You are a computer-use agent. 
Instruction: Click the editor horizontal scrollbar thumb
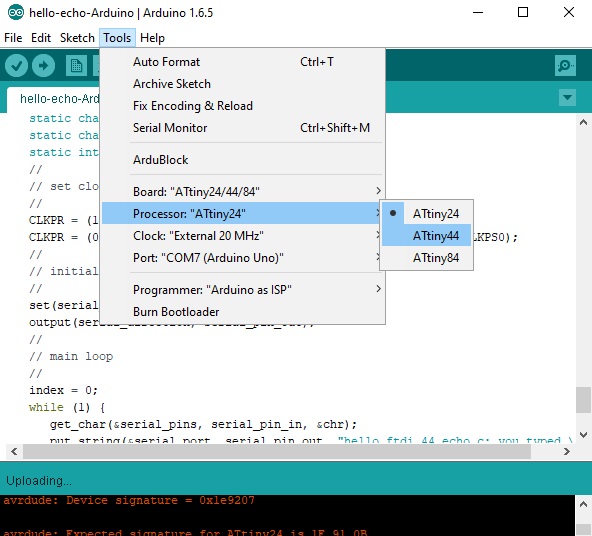(277, 451)
